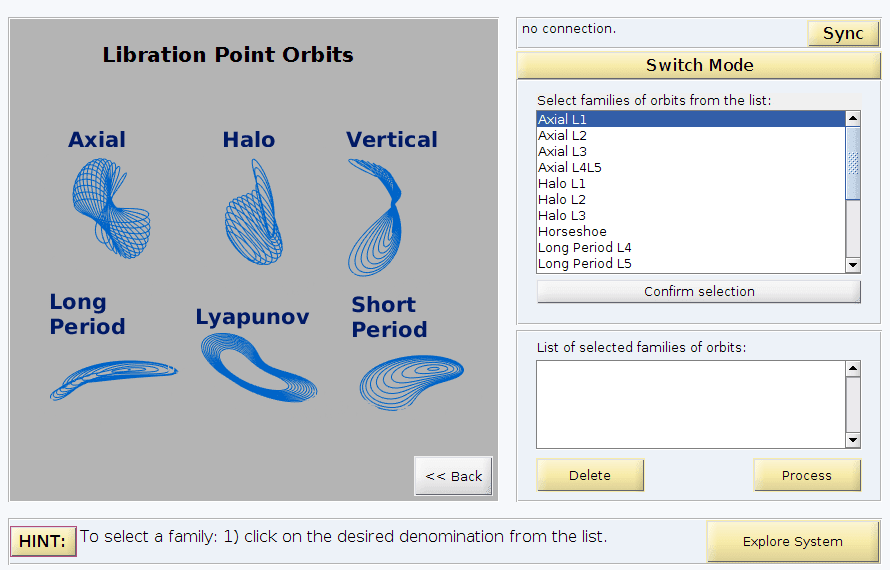Click the Axial orbit family illustration
The image size is (890, 570).
click(110, 208)
